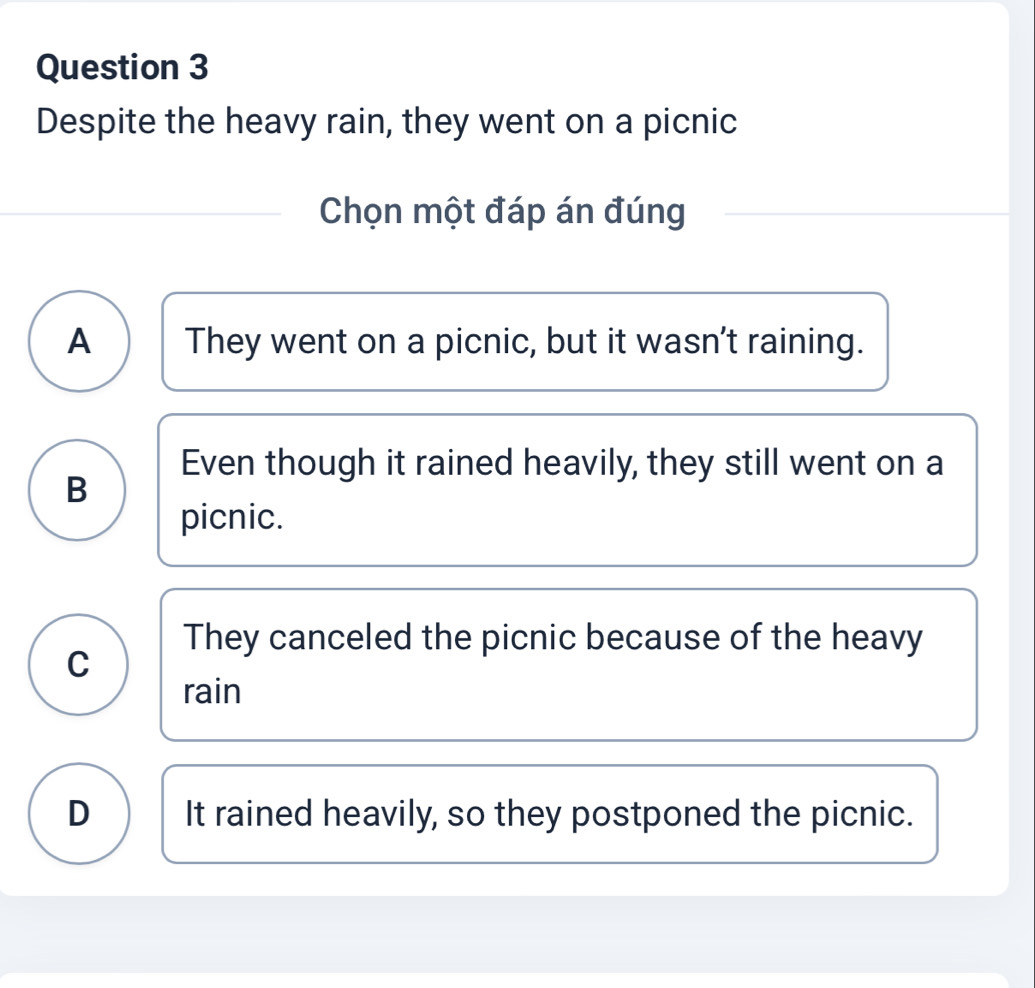
Task: Click divider line left of "Chọn một đáp án đúng"
Action: coord(140,213)
